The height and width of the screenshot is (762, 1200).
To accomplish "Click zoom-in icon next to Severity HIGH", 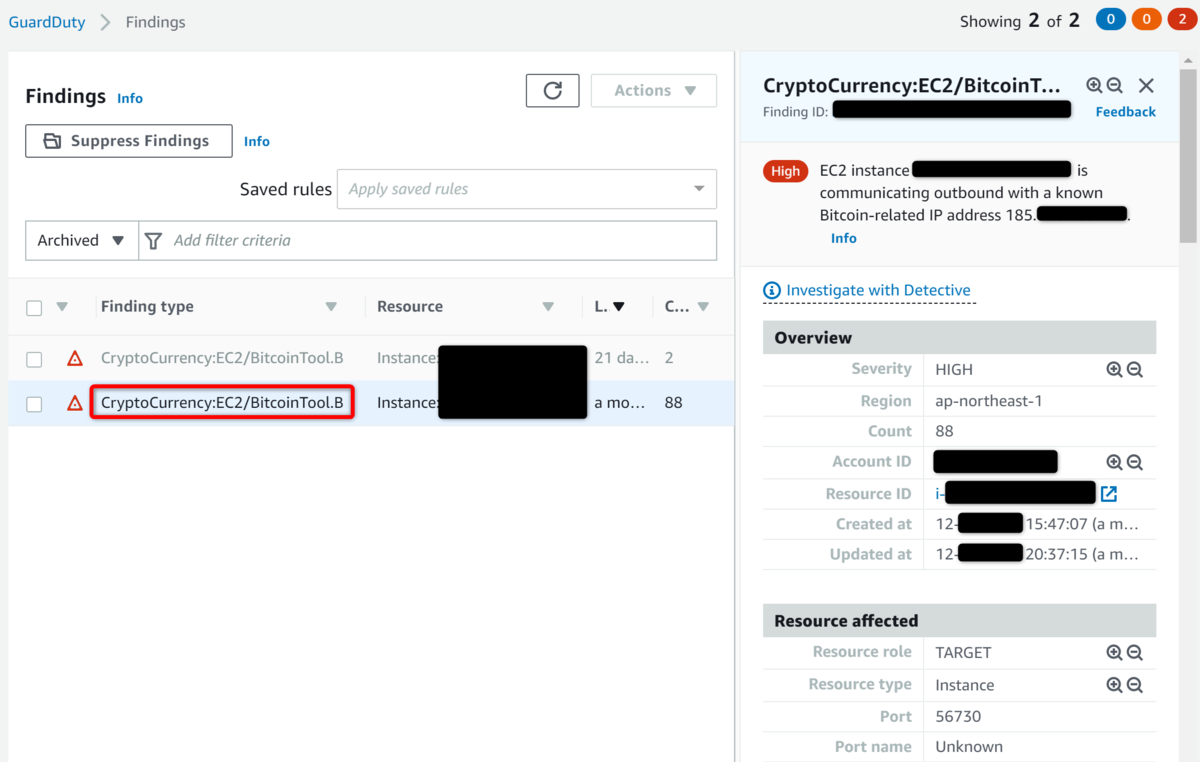I will [x=1114, y=369].
